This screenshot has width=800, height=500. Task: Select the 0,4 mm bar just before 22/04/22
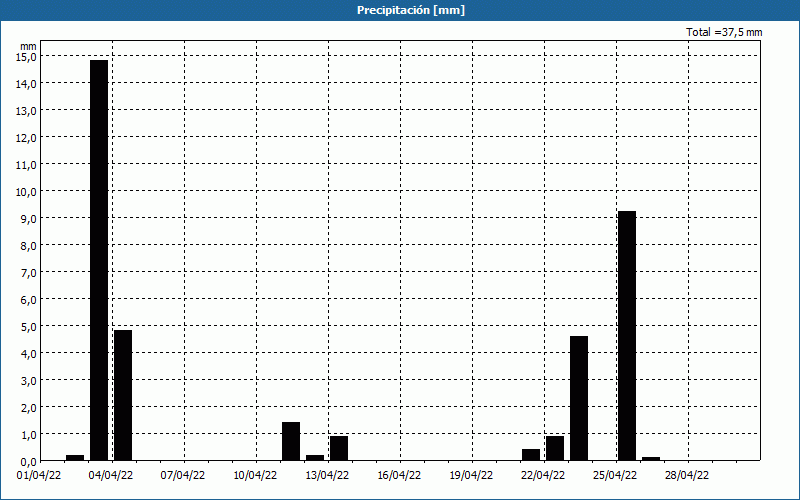(531, 455)
